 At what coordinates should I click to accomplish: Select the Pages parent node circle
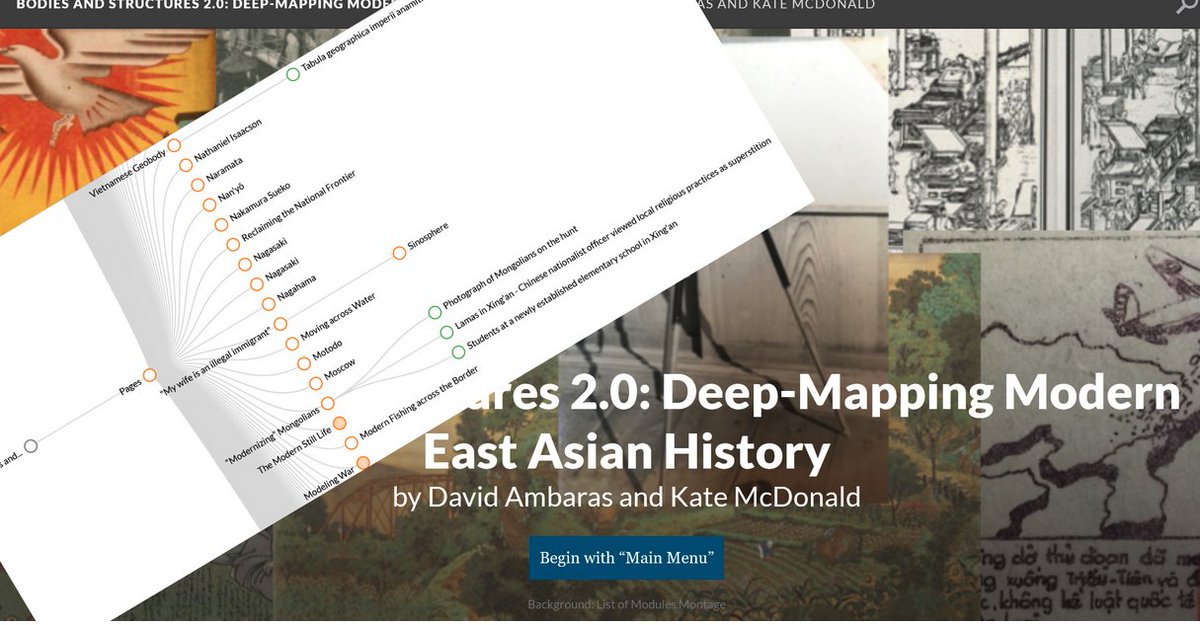pos(150,376)
